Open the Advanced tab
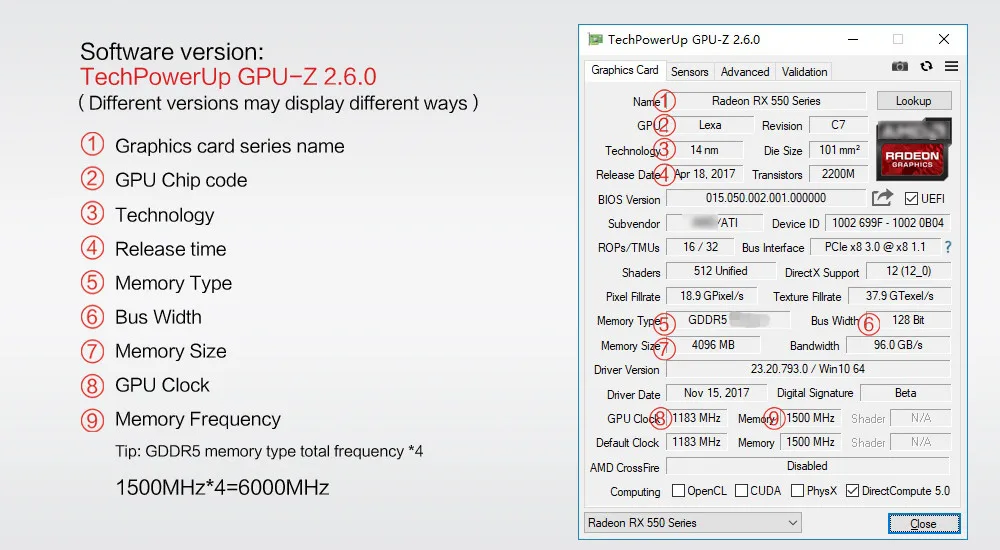This screenshot has width=1000, height=550. (x=745, y=72)
